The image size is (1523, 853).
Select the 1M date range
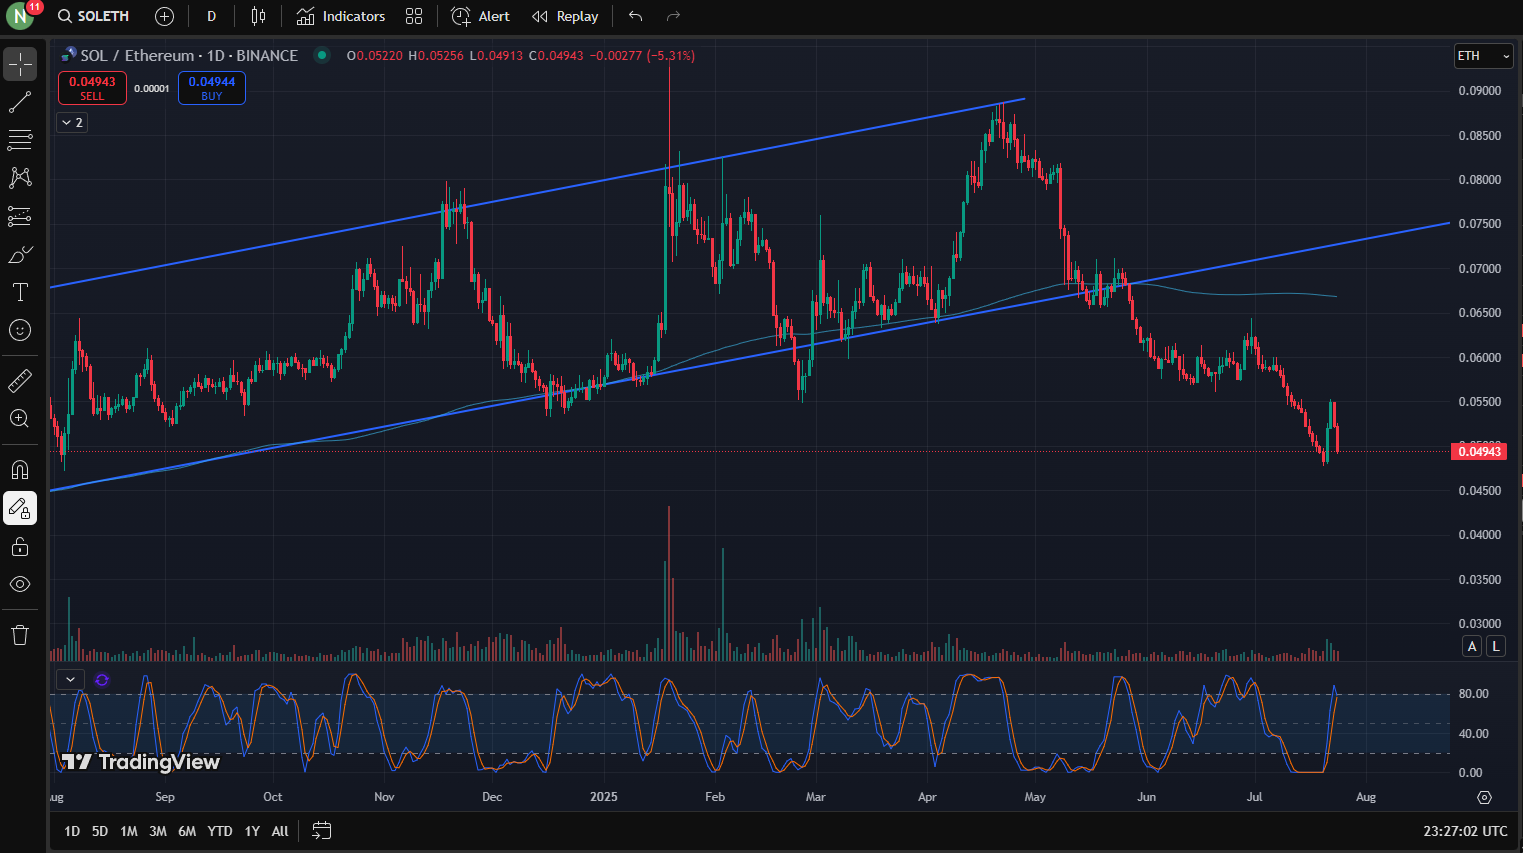click(129, 831)
